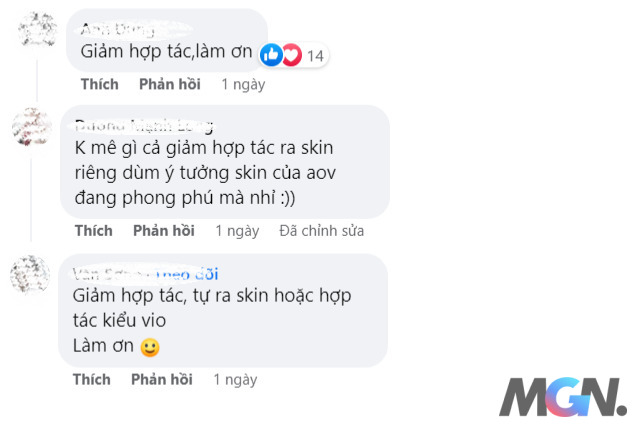Image resolution: width=640 pixels, height=426 pixels.
Task: Open the second commenter's avatar
Action: (32, 127)
